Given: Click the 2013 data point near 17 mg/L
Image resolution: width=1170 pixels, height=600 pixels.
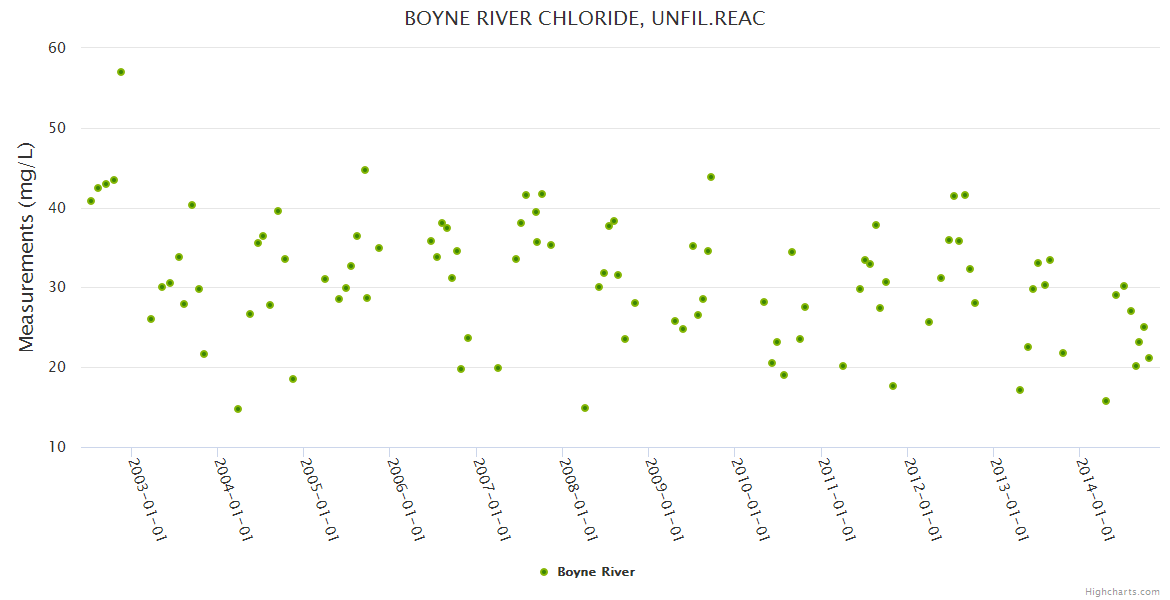Looking at the screenshot, I should [x=1020, y=390].
